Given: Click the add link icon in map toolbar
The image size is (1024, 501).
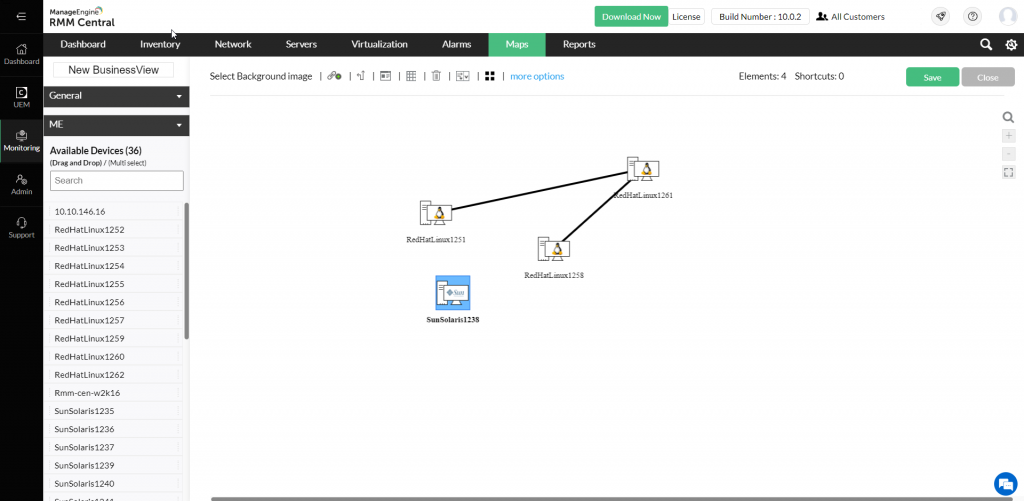Looking at the screenshot, I should (x=334, y=76).
